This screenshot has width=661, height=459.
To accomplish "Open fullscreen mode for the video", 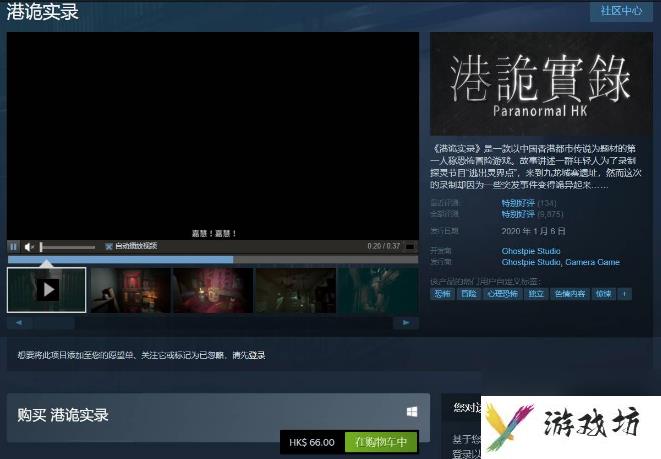I will 409,246.
